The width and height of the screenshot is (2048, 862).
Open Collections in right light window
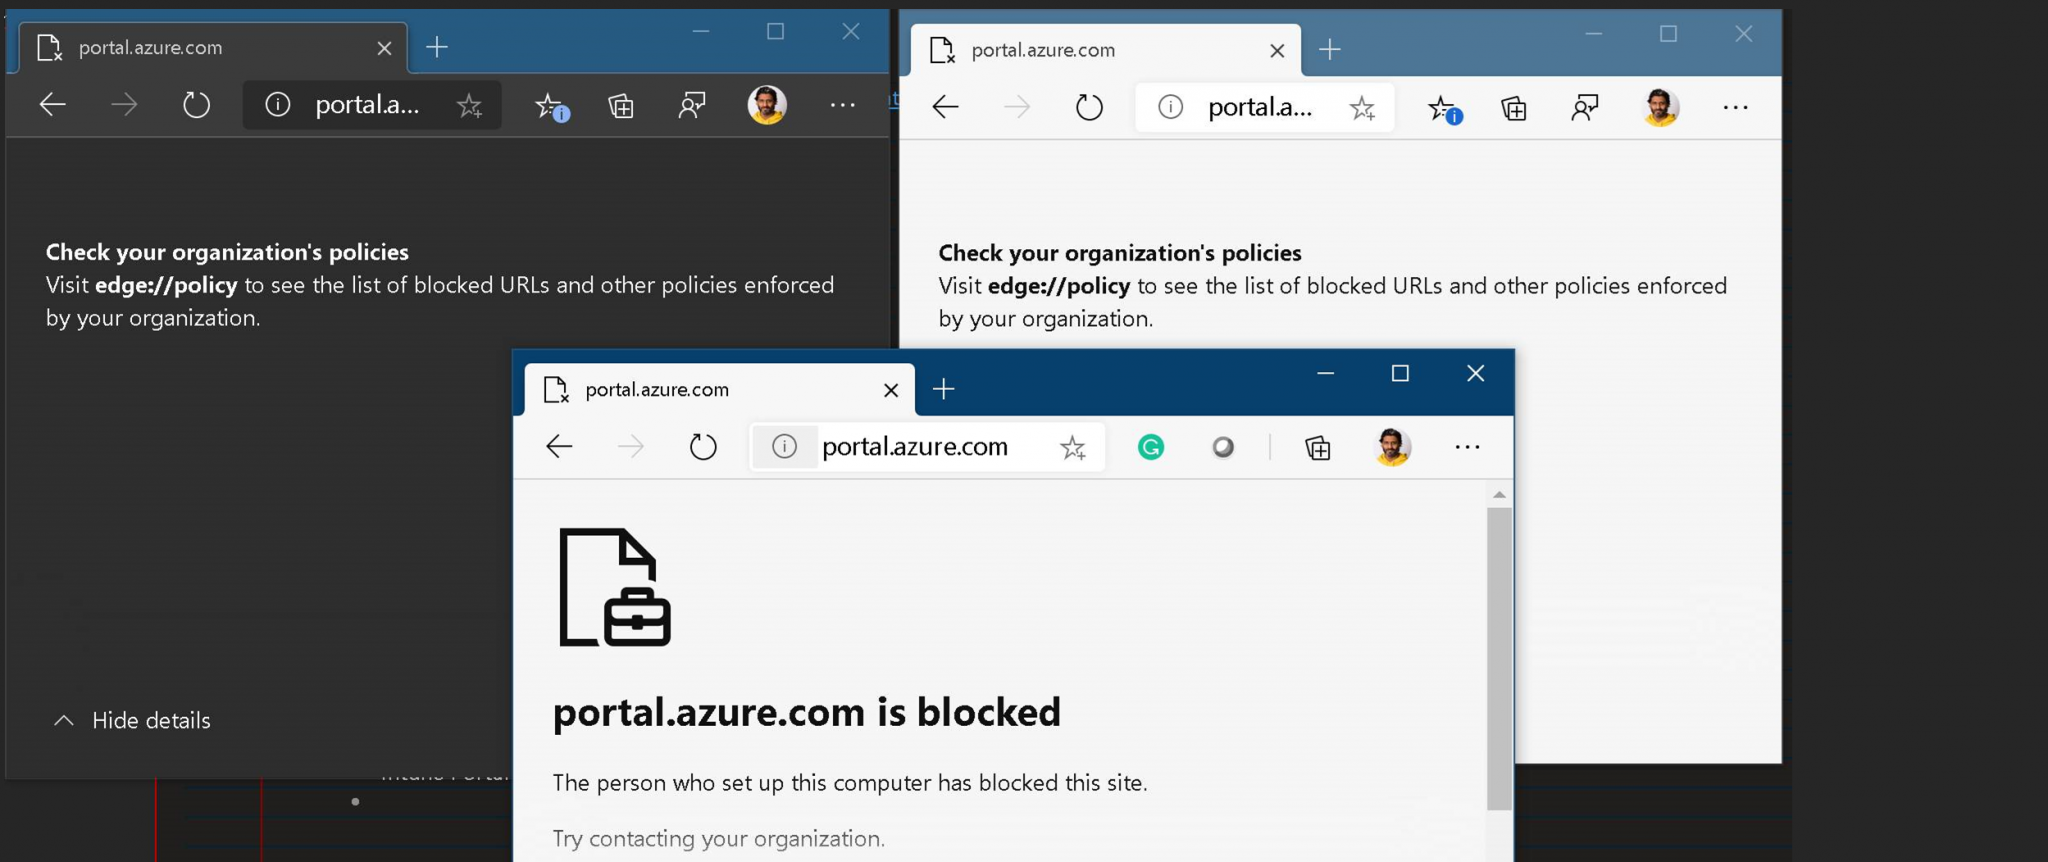point(1514,108)
